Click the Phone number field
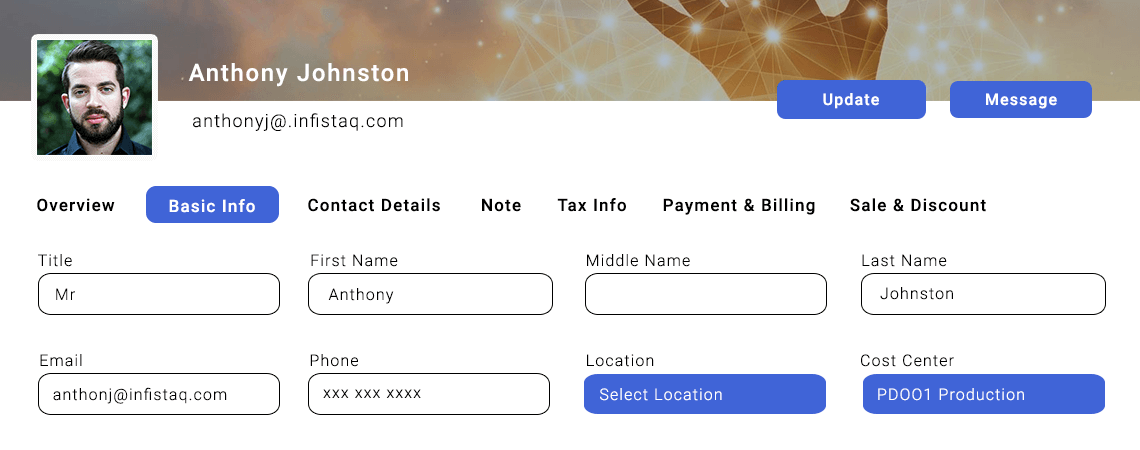1140x450 pixels. (x=429, y=394)
